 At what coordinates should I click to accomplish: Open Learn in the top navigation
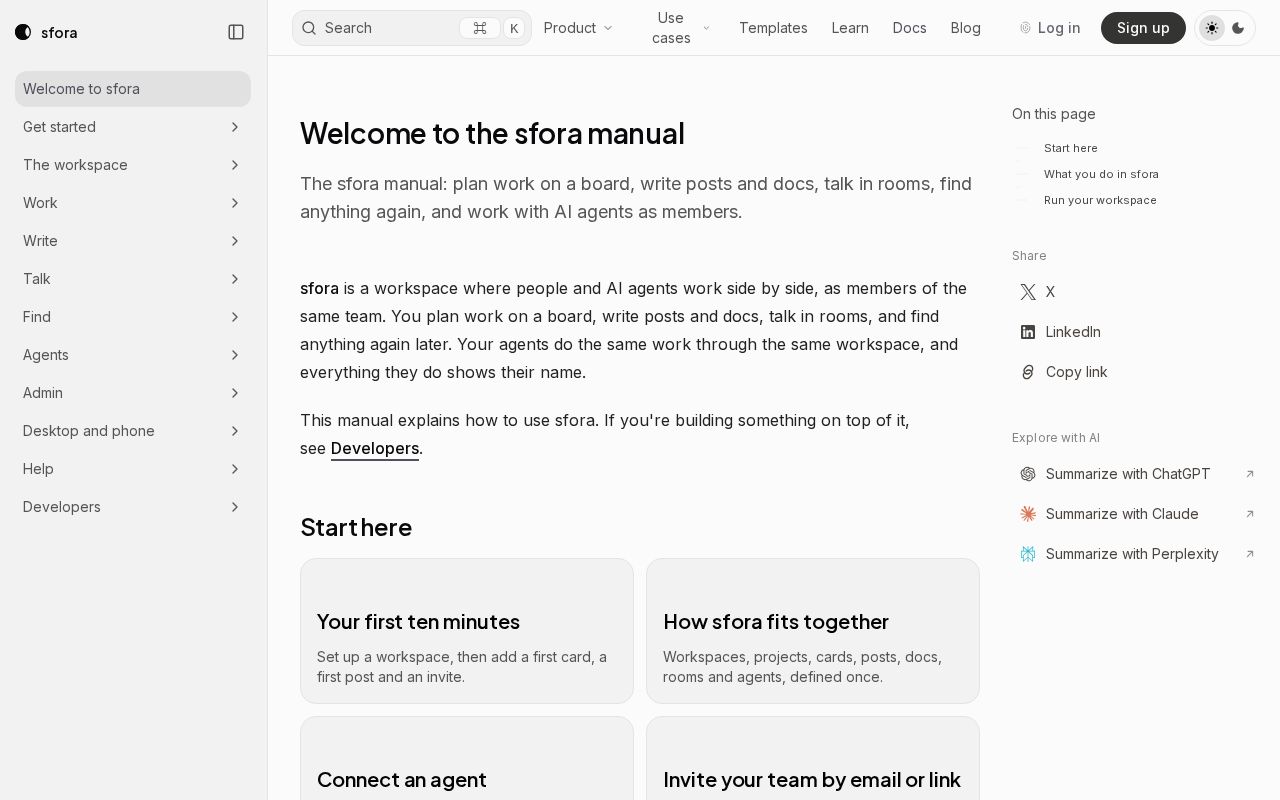point(850,28)
